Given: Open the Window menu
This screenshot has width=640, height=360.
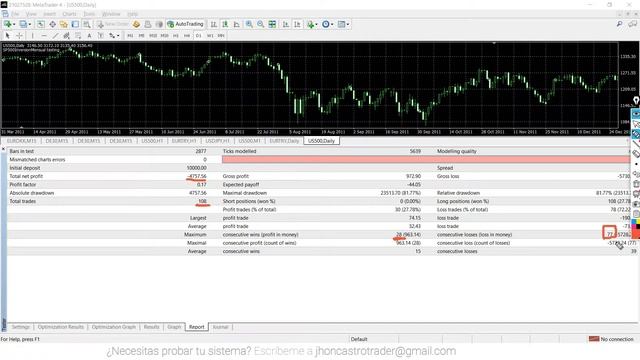Looking at the screenshot, I should click(111, 14).
